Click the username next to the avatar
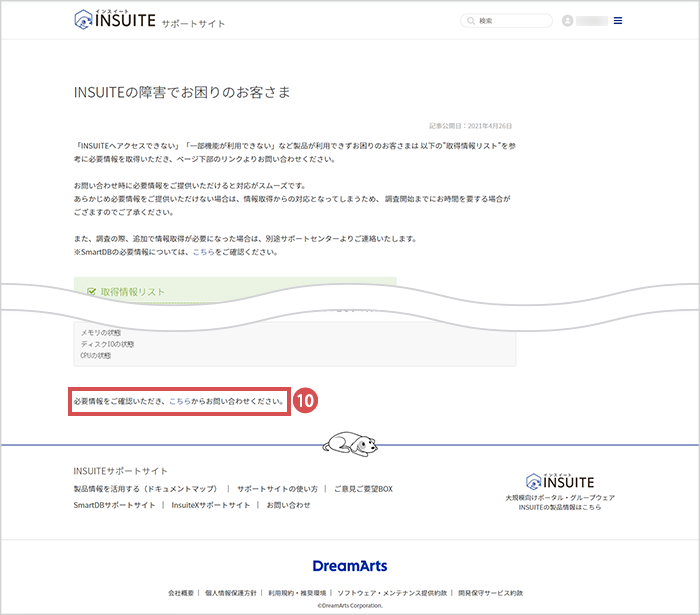Image resolution: width=700 pixels, height=615 pixels. click(592, 21)
